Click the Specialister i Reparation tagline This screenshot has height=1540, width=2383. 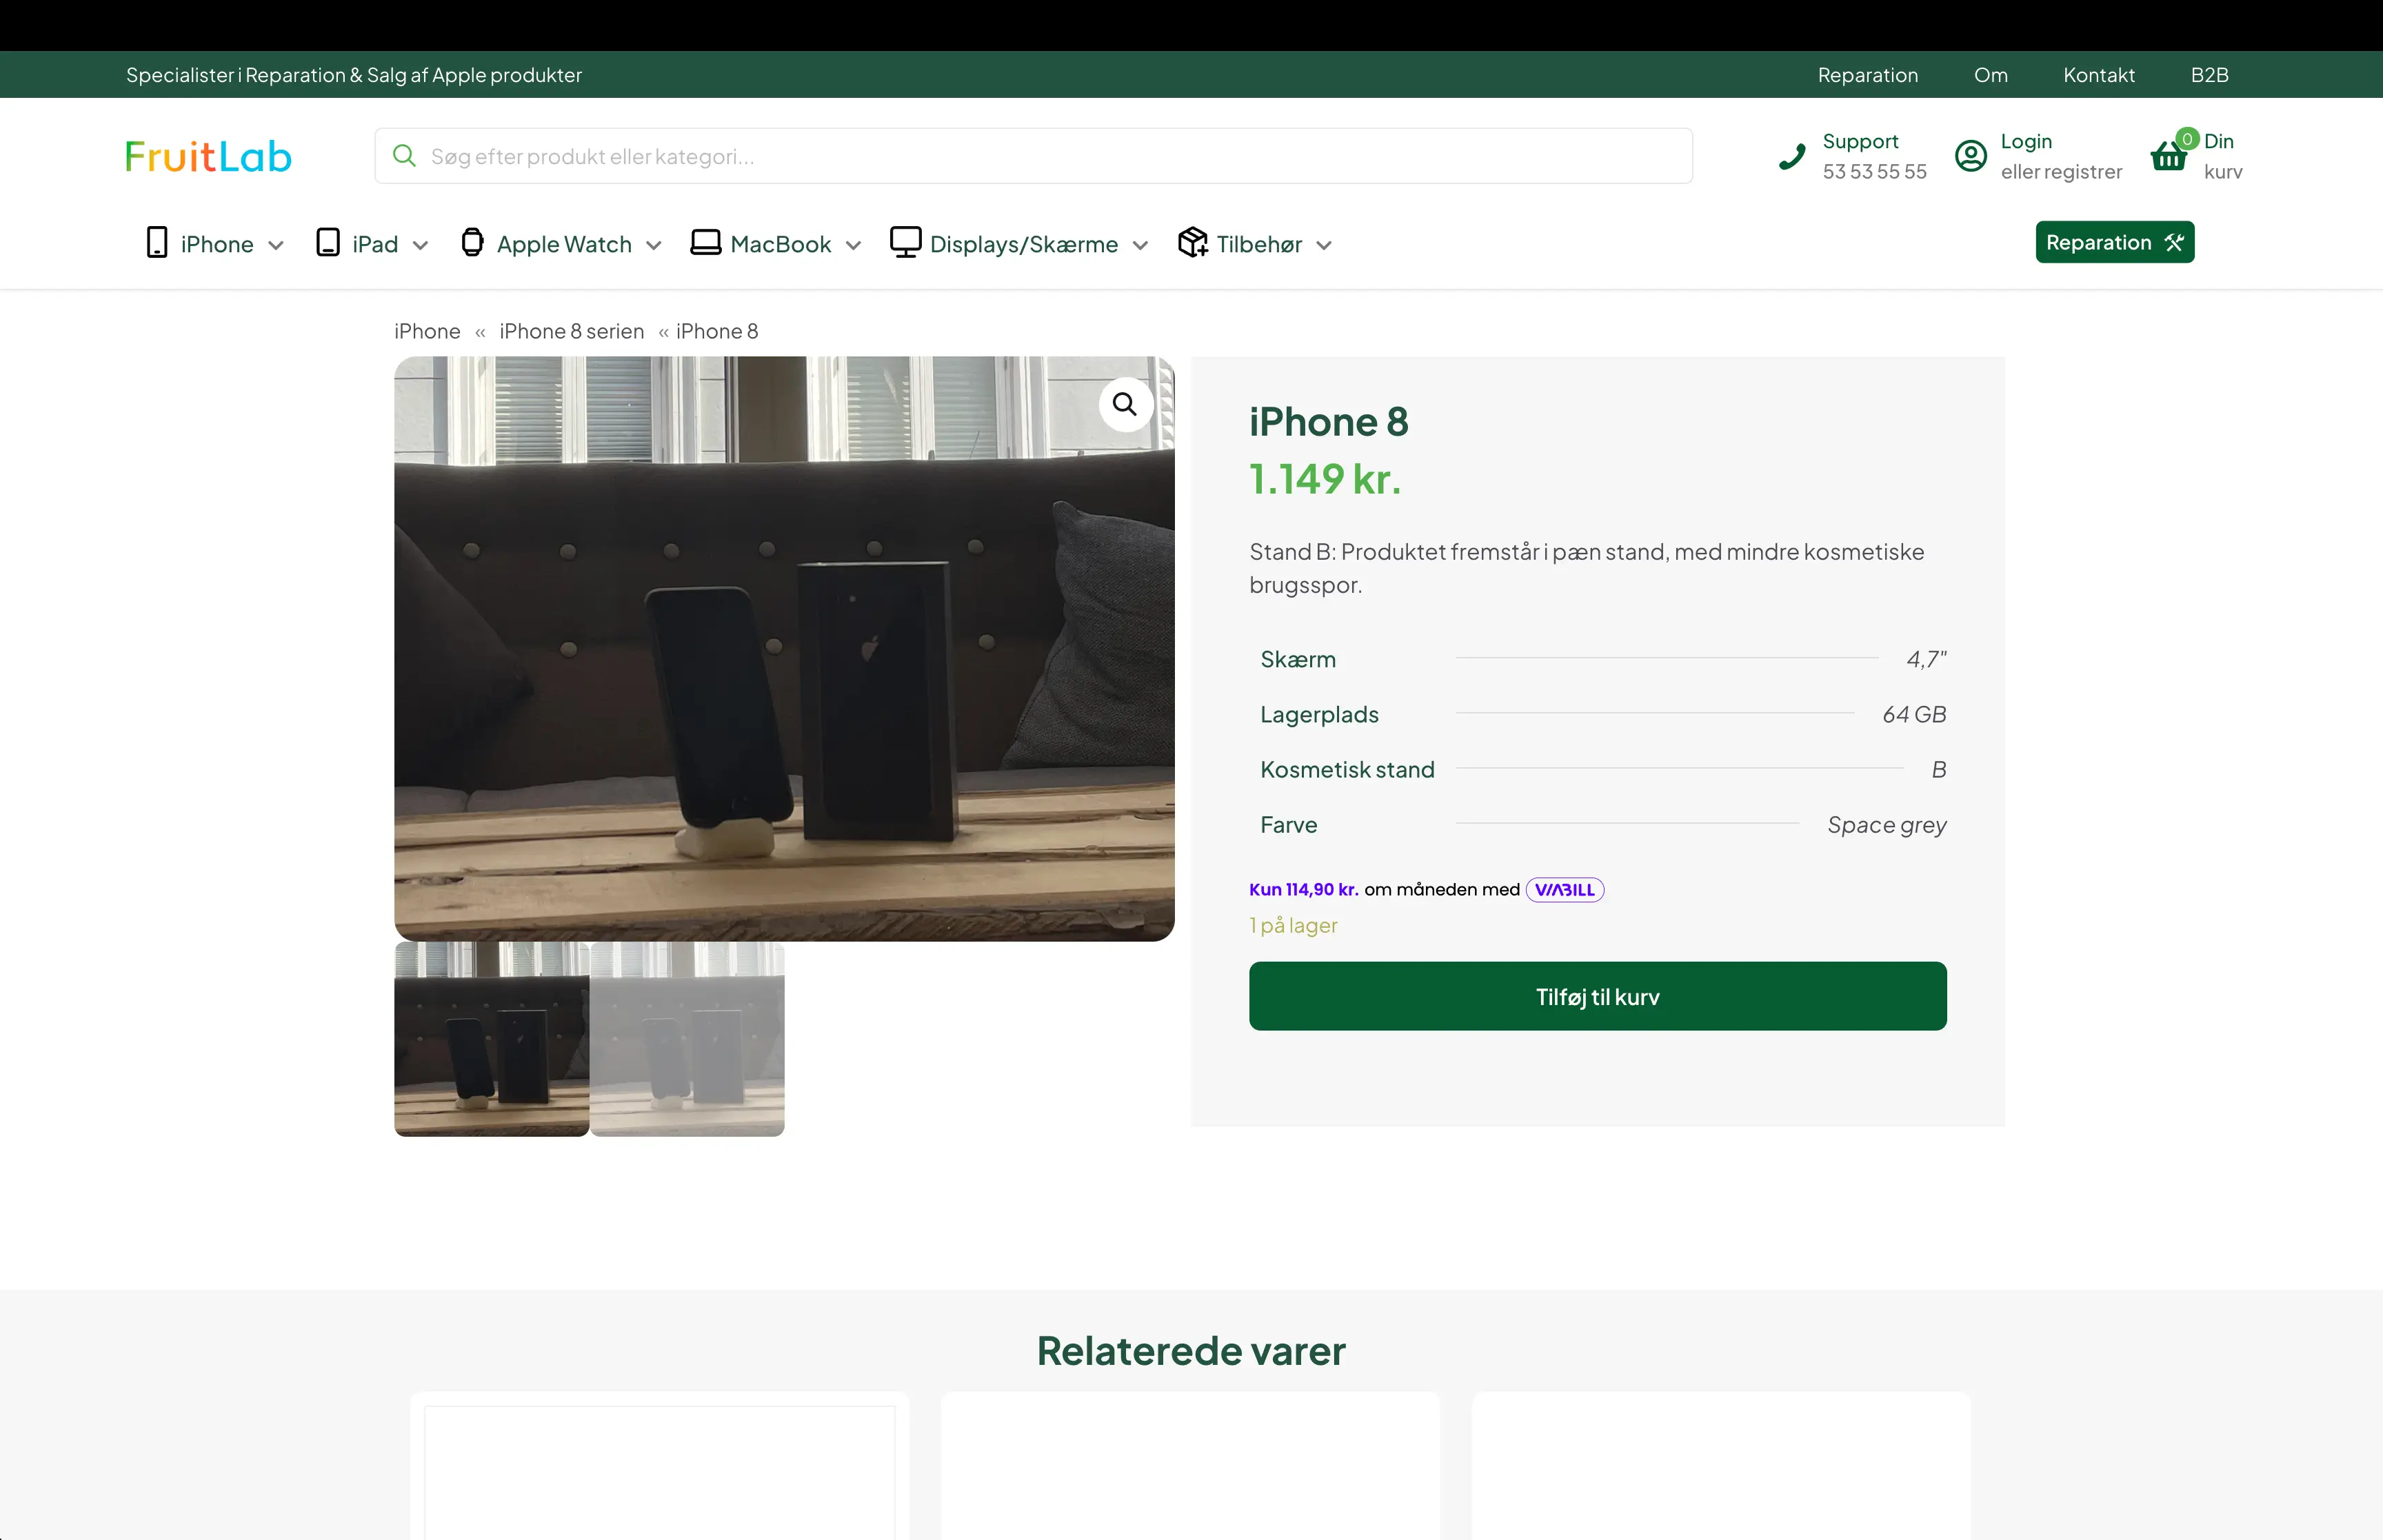pyautogui.click(x=354, y=75)
